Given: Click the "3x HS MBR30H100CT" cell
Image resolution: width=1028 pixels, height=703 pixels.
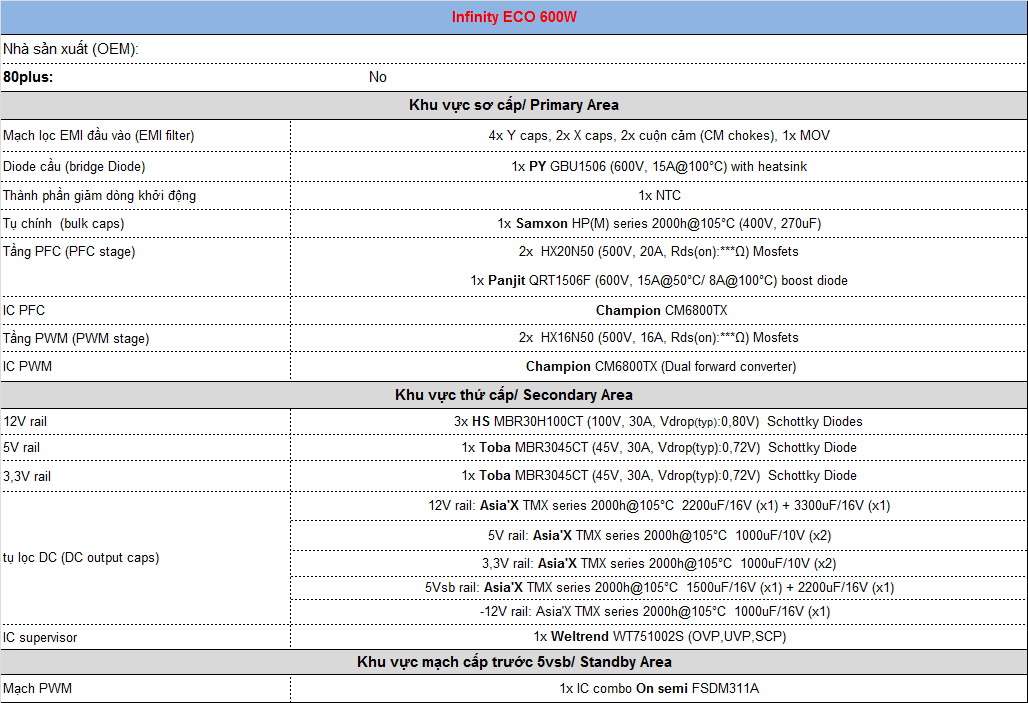Looking at the screenshot, I should 659,422.
